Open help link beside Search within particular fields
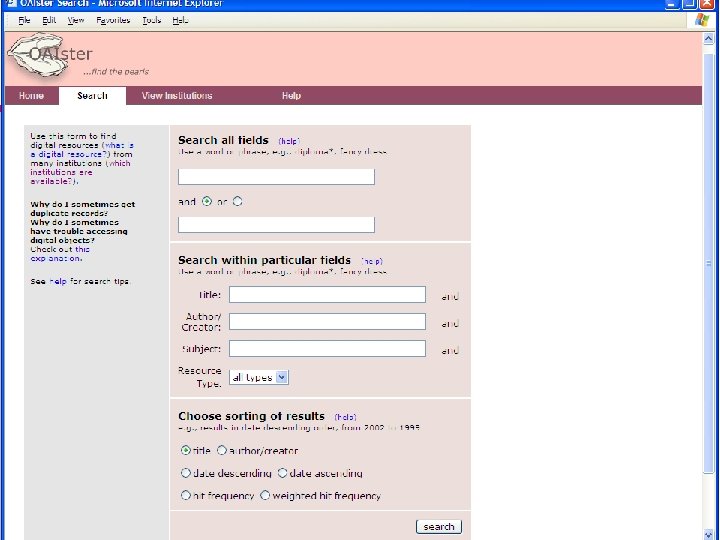 372,261
